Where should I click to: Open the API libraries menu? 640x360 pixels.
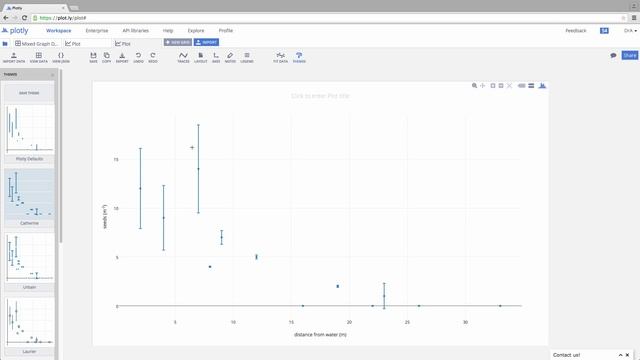[136, 31]
